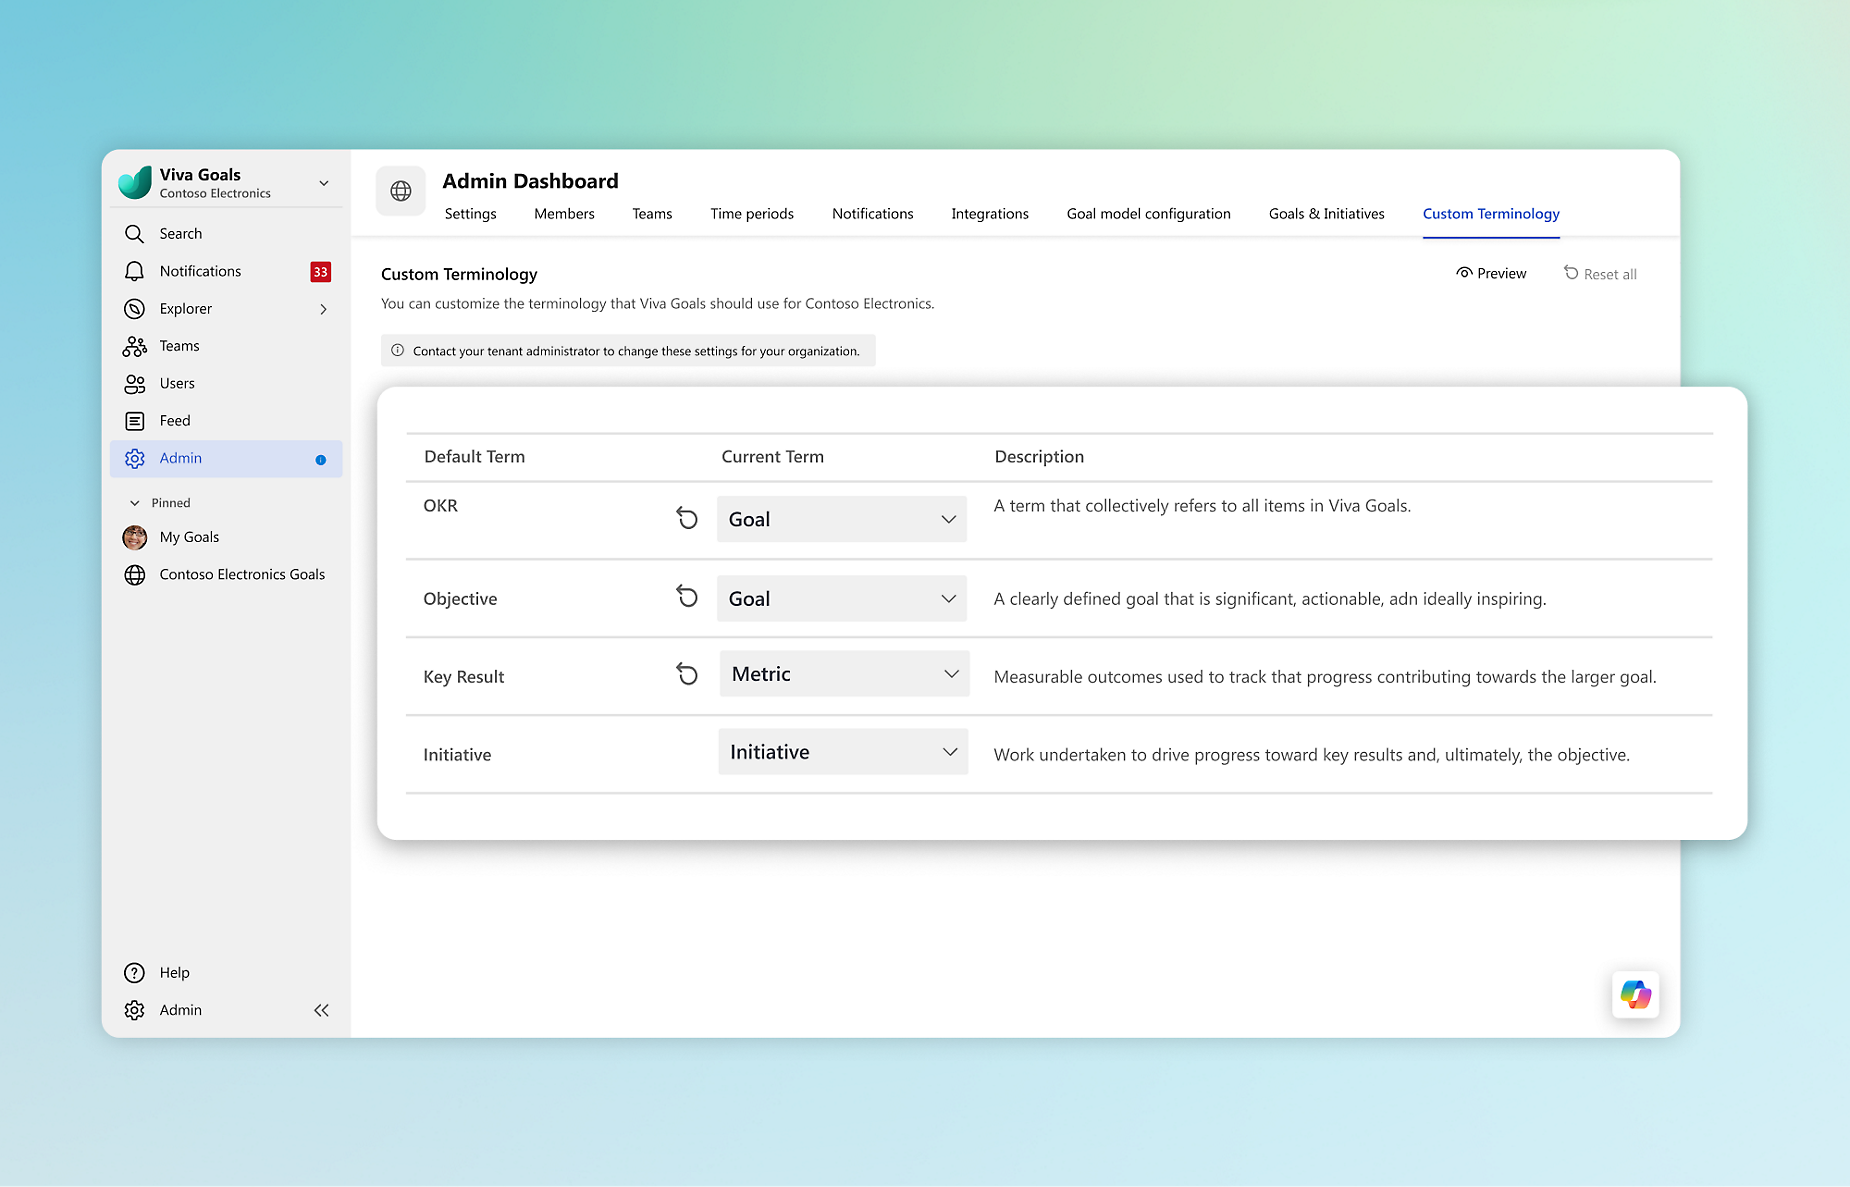Click the Admin Dashboard globe icon
1850x1187 pixels.
pyautogui.click(x=401, y=191)
